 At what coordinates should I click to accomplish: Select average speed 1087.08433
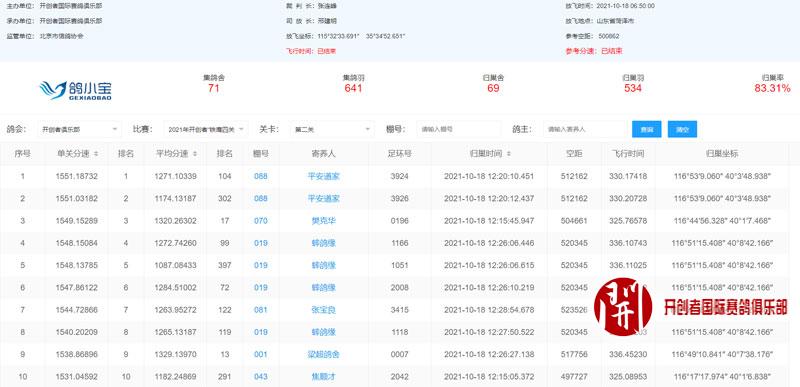coord(175,265)
